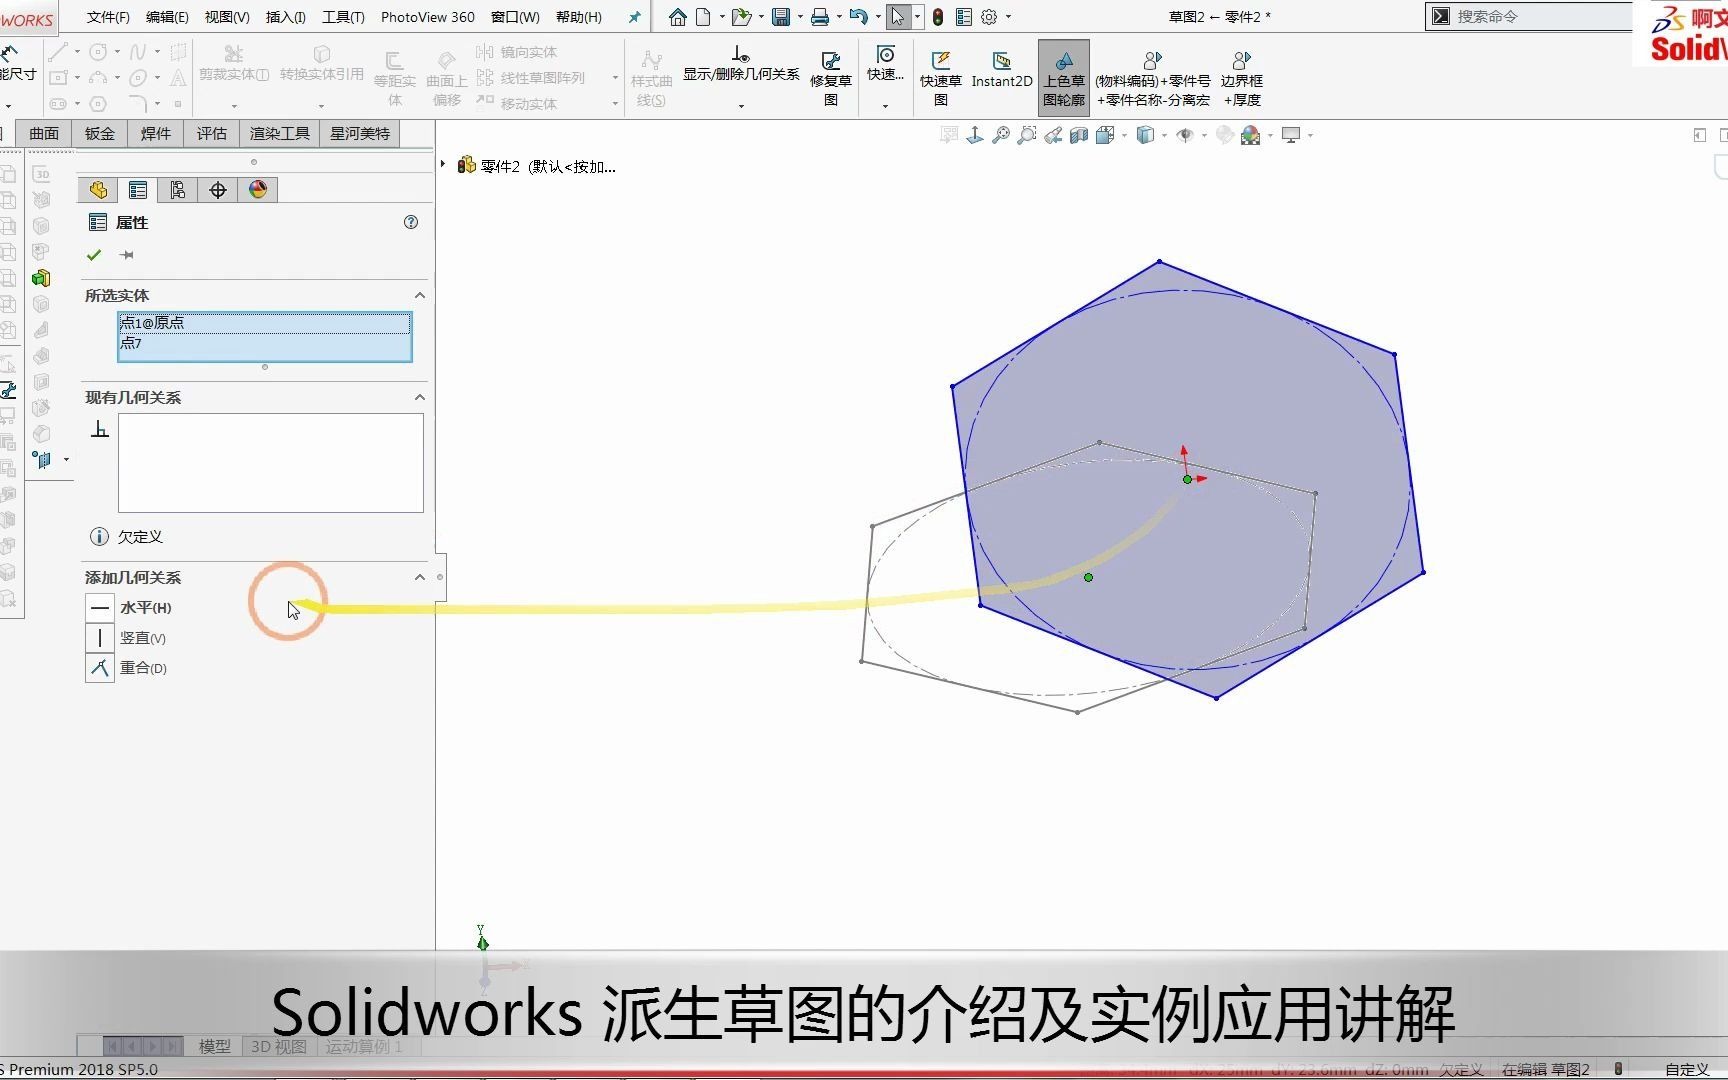Open the PhotoView 360 menu
Viewport: 1728px width, 1080px height.
(x=428, y=17)
